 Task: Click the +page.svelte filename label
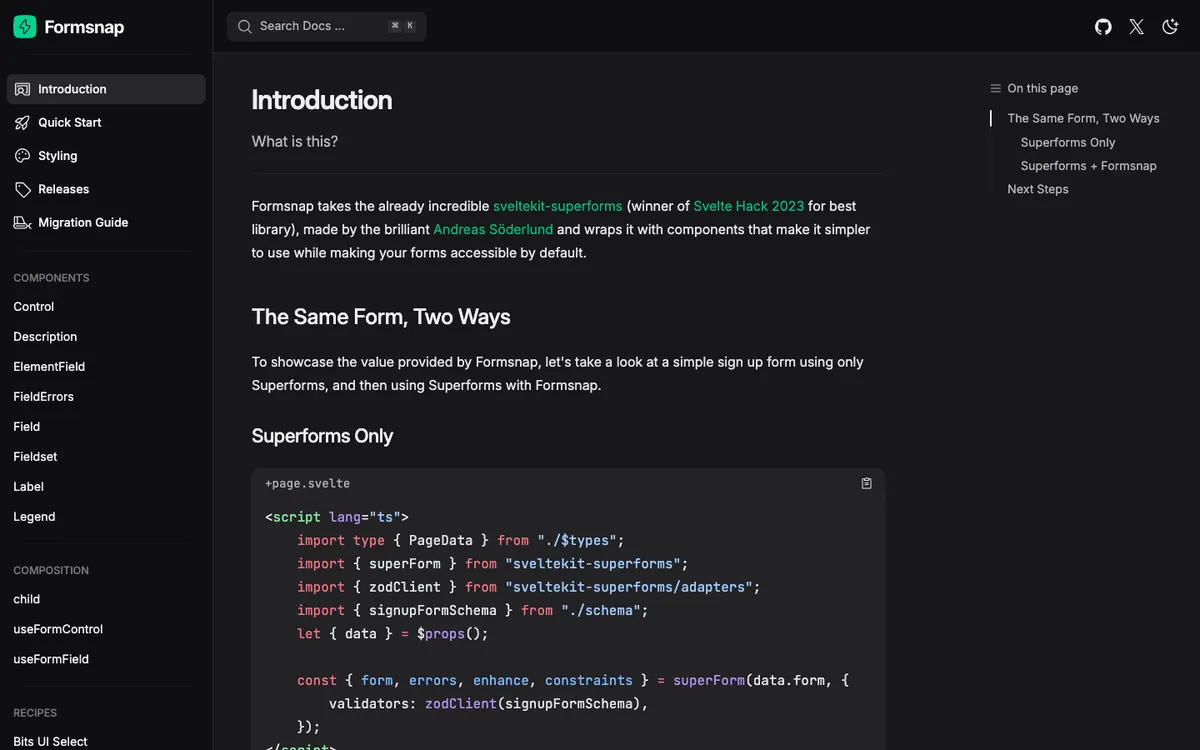click(307, 483)
